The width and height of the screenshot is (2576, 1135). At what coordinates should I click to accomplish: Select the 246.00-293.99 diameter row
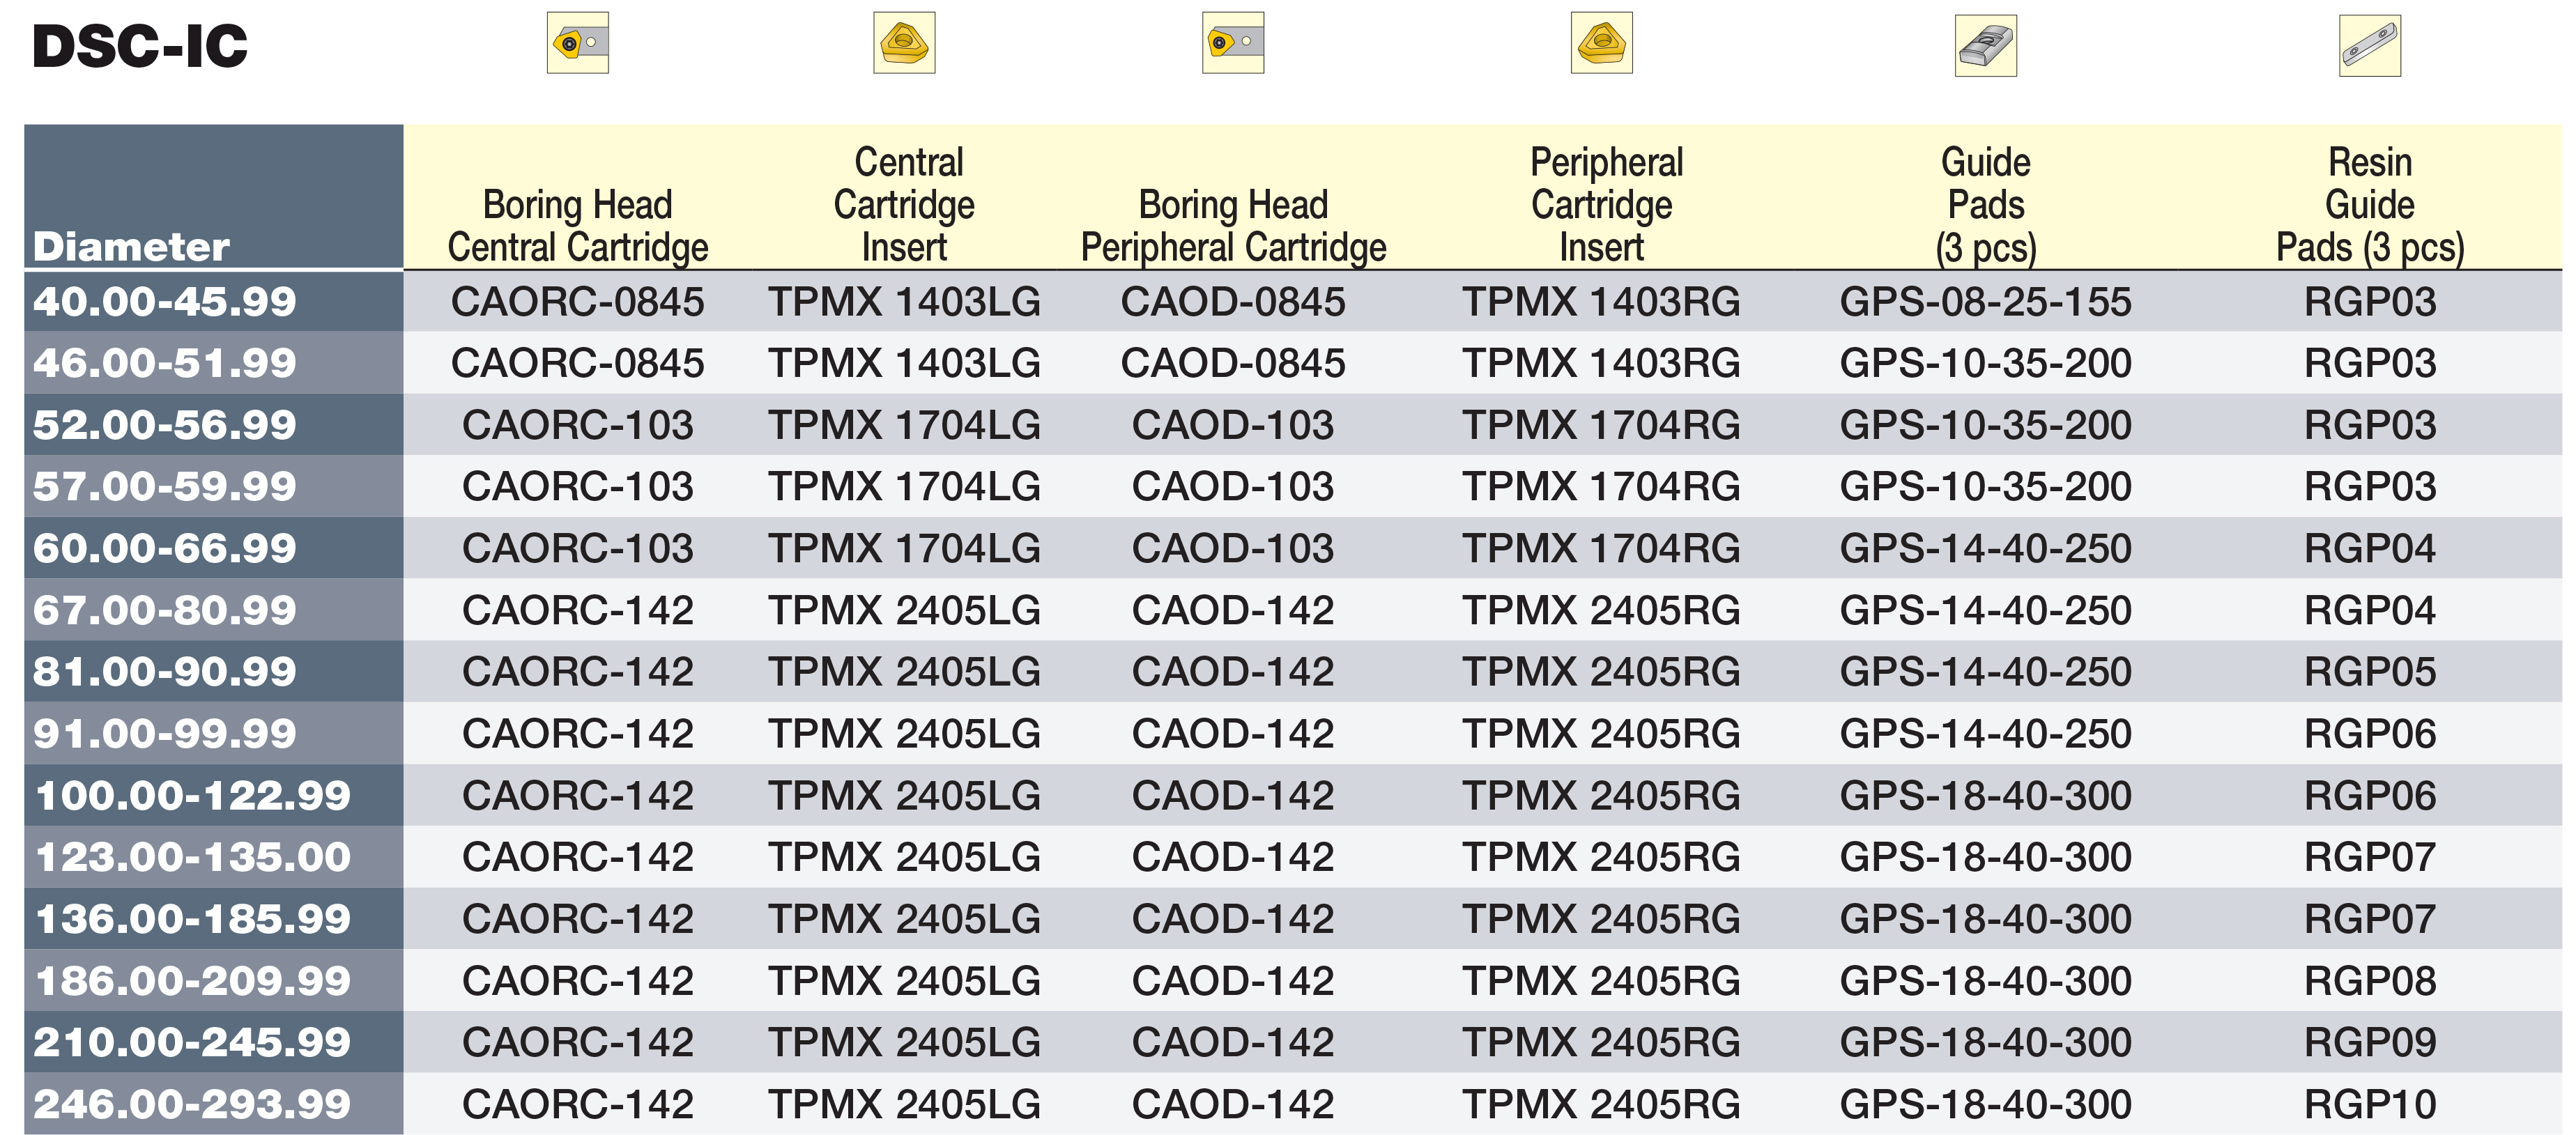tap(1293, 1104)
